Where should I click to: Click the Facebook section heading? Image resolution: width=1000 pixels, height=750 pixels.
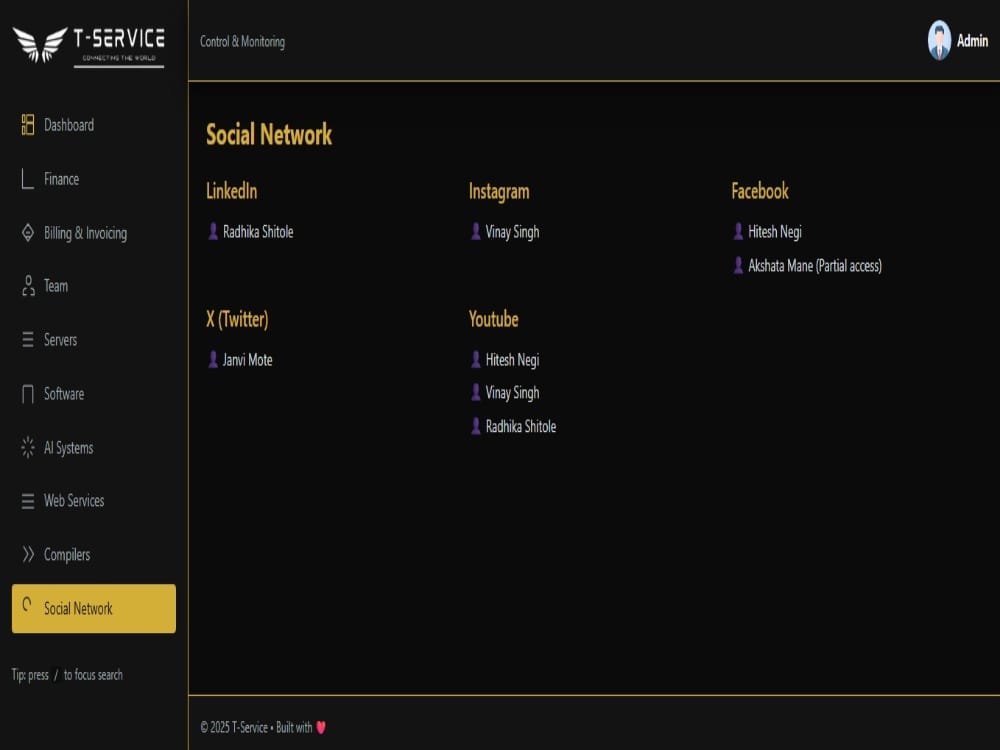click(760, 191)
